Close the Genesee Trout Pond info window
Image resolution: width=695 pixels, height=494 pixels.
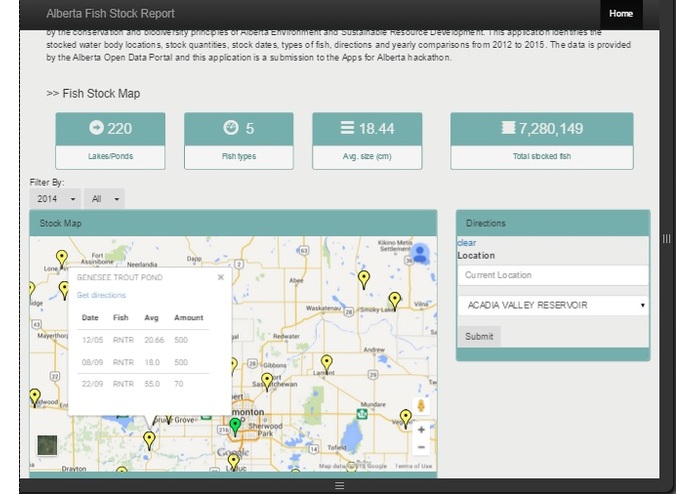pos(221,277)
